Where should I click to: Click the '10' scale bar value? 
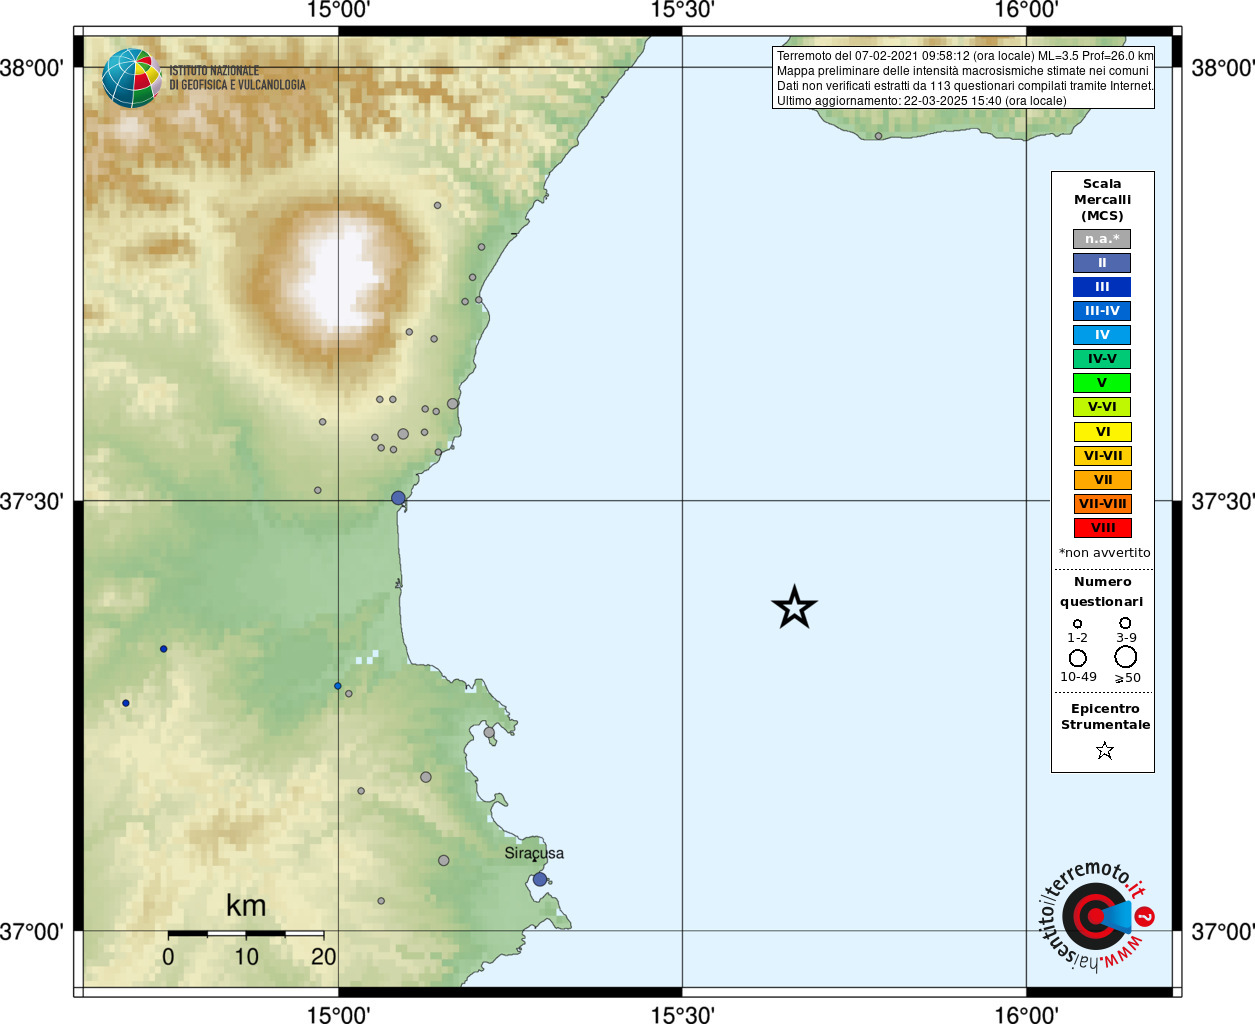pos(246,957)
